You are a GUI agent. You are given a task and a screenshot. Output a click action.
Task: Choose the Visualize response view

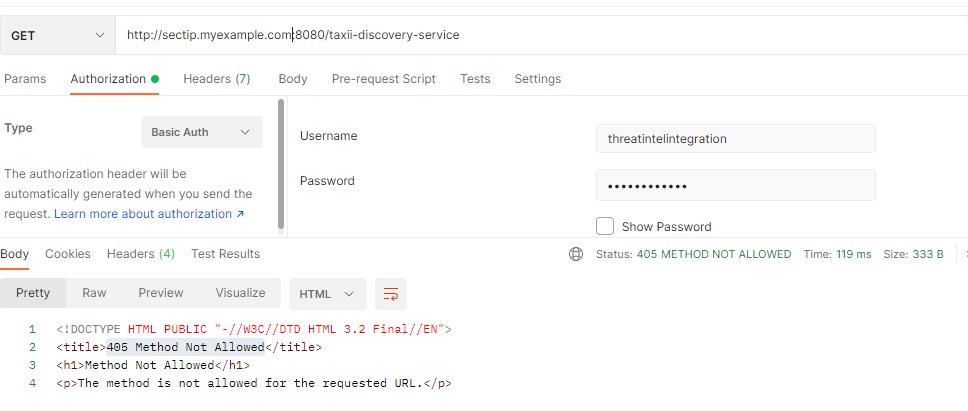[240, 293]
